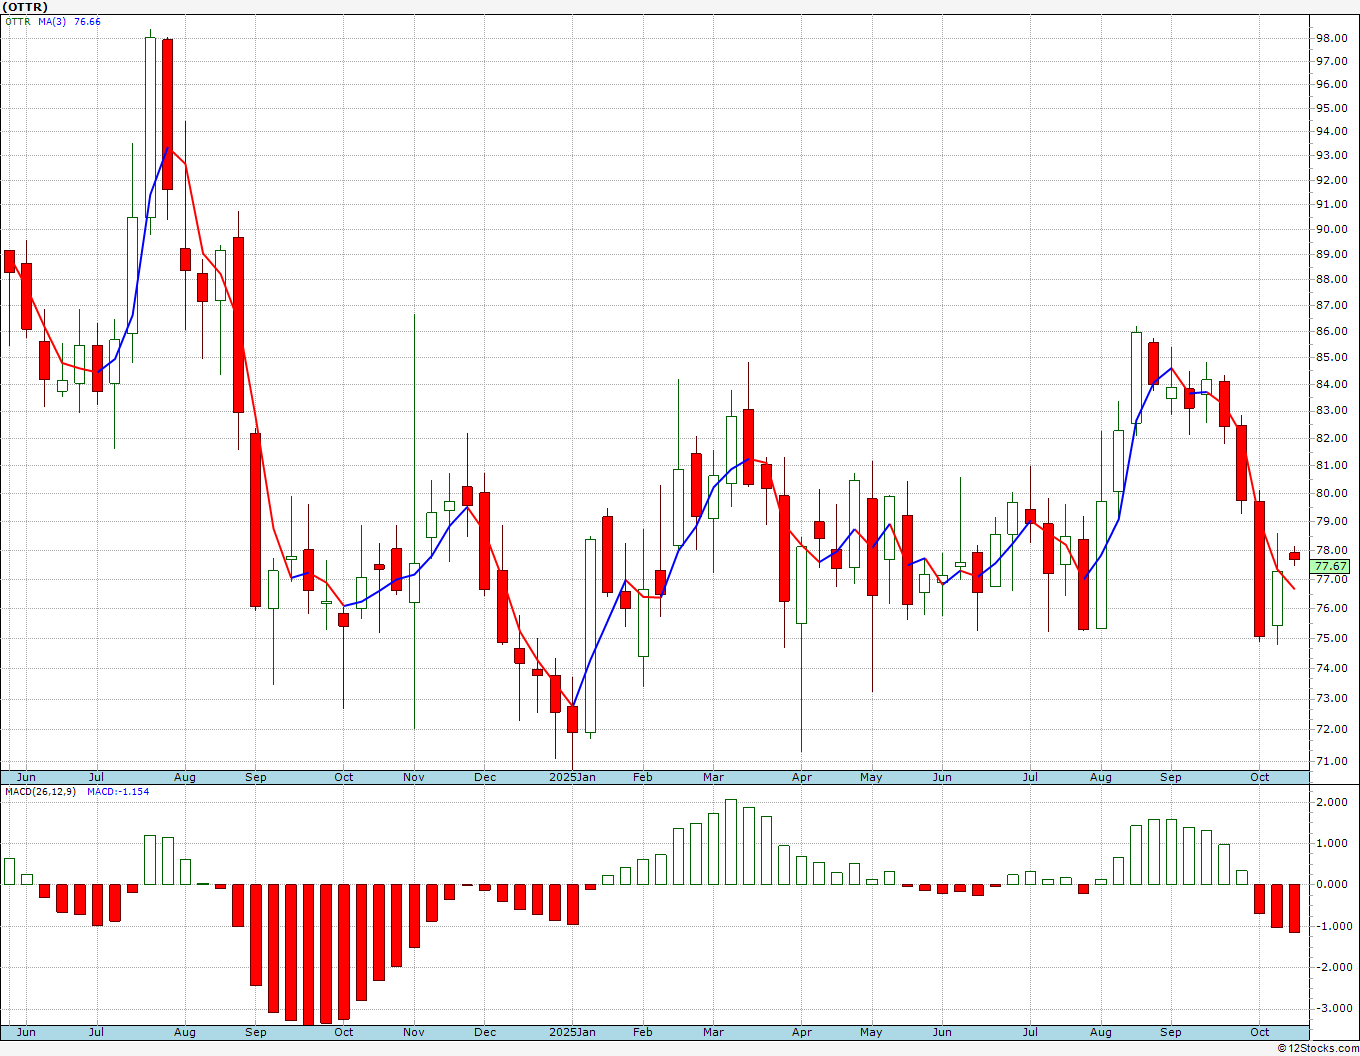Click the final red MACD bar in October
Image resolution: width=1360 pixels, height=1056 pixels.
coord(1294,909)
